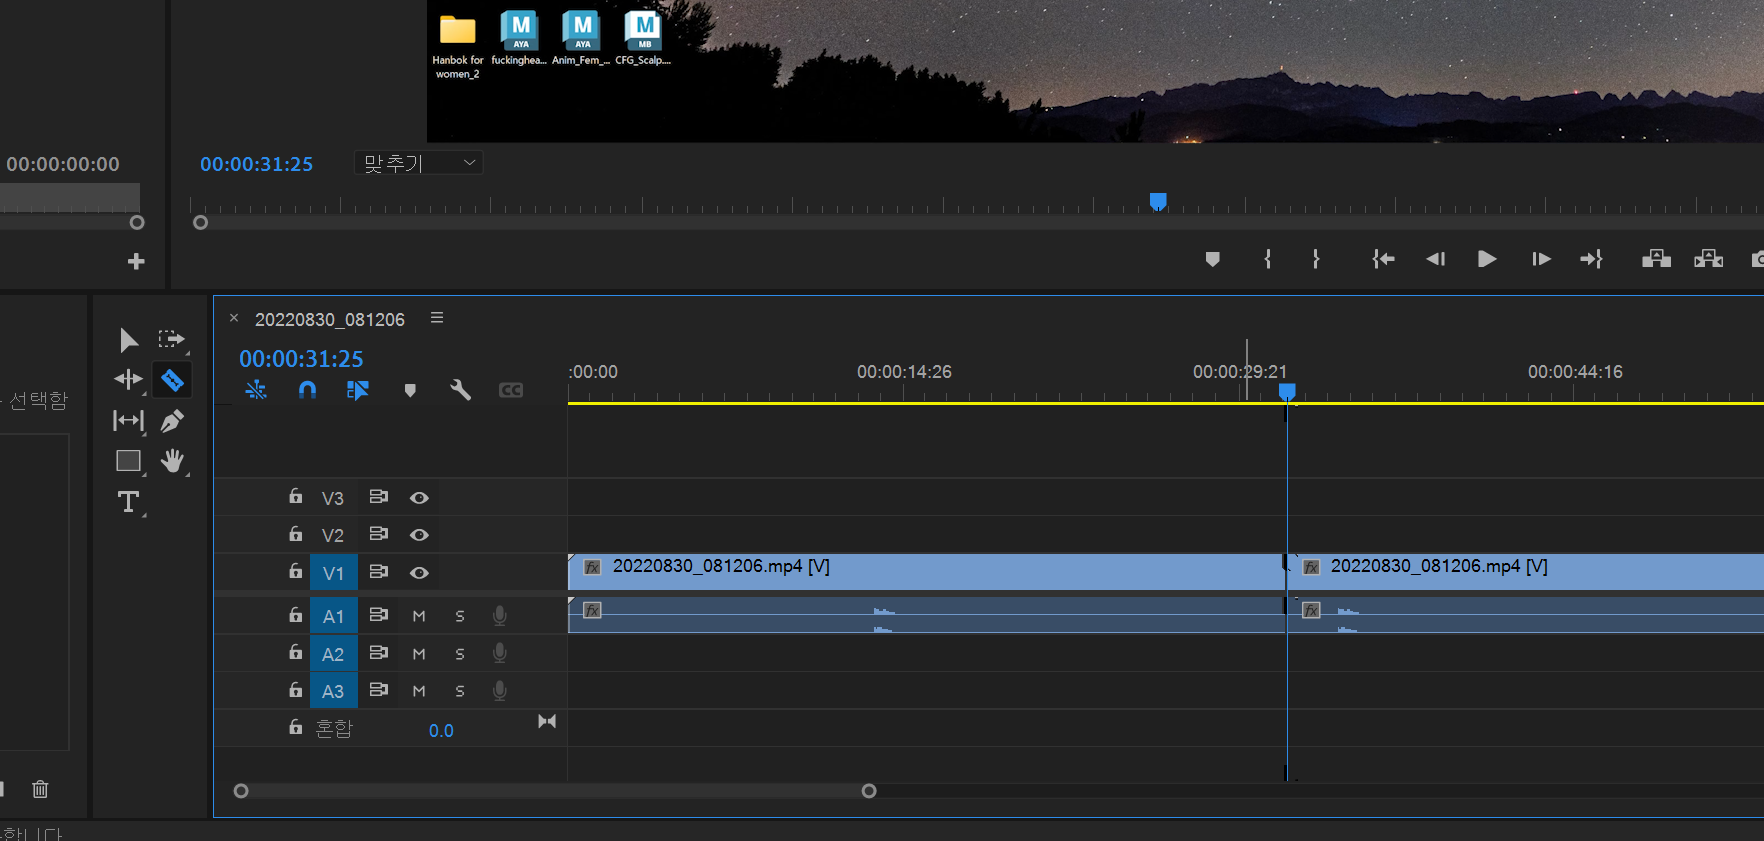
Task: Add marker in Program monitor
Action: click(x=1212, y=259)
